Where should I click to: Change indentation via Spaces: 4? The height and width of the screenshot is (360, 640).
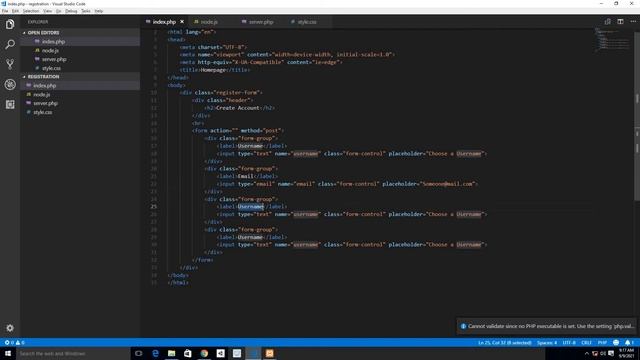point(547,342)
